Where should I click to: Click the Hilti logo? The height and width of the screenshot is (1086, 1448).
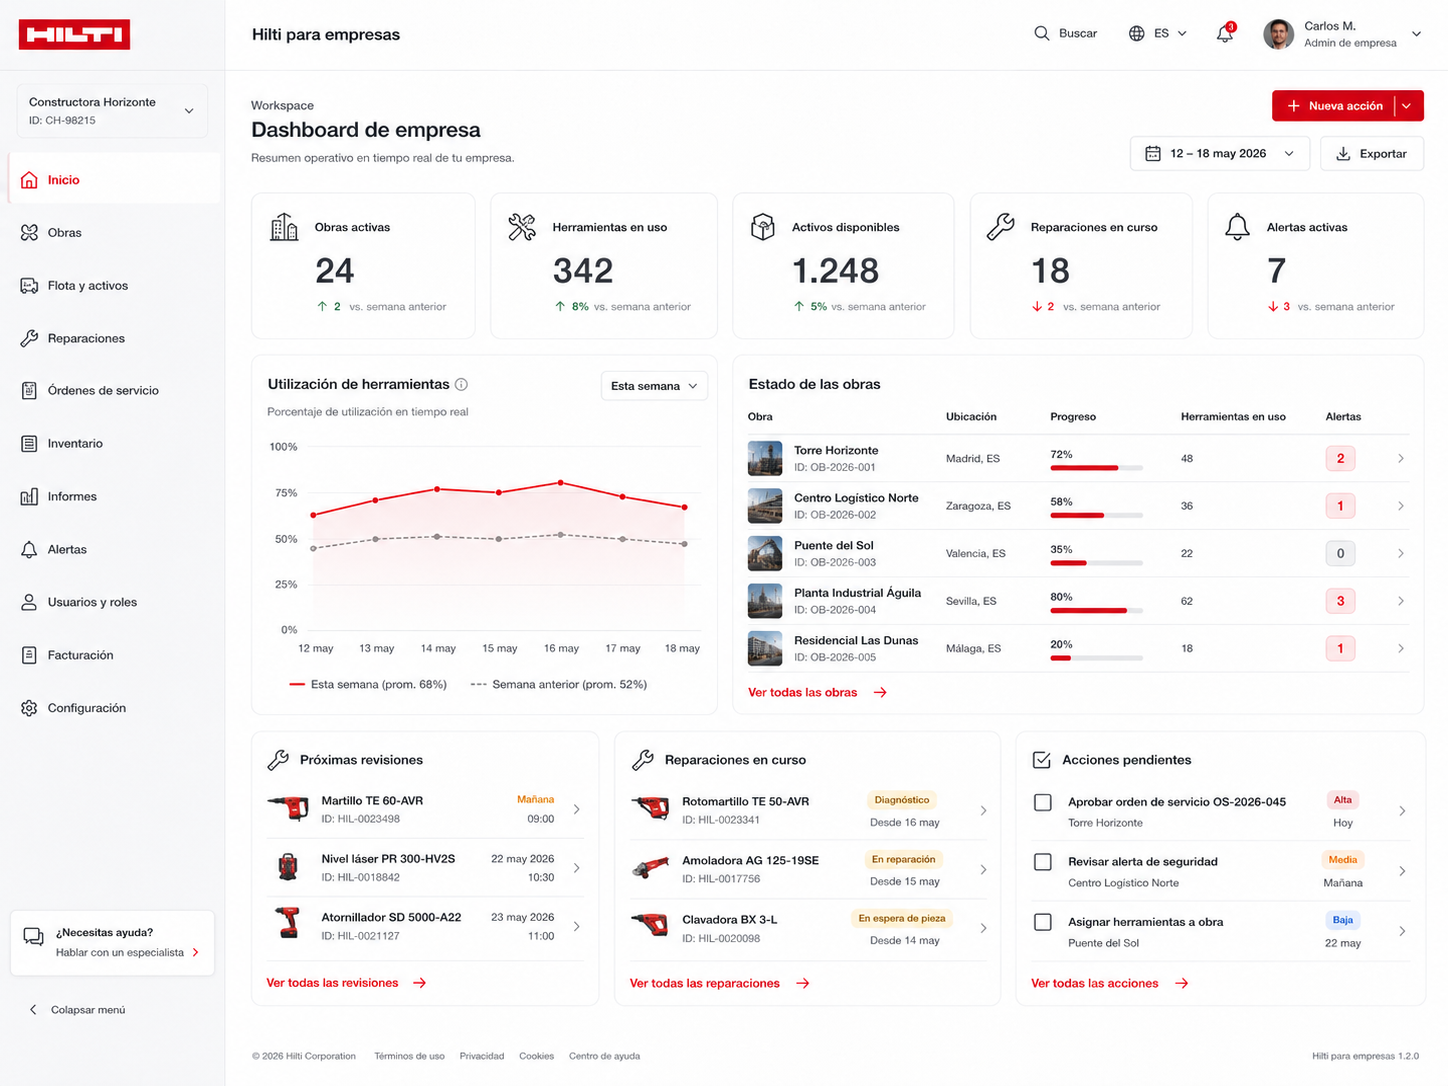(x=74, y=35)
